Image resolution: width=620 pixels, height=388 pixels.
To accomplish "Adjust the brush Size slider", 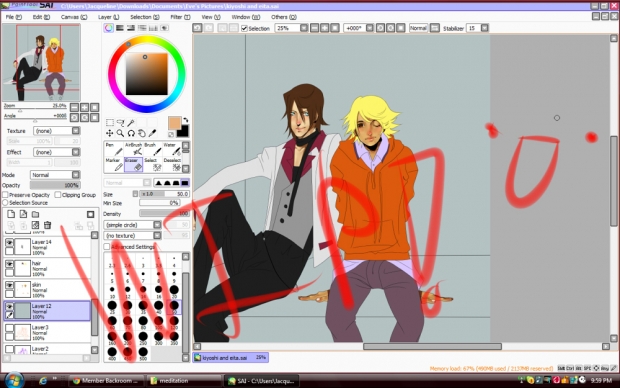I will [164, 194].
